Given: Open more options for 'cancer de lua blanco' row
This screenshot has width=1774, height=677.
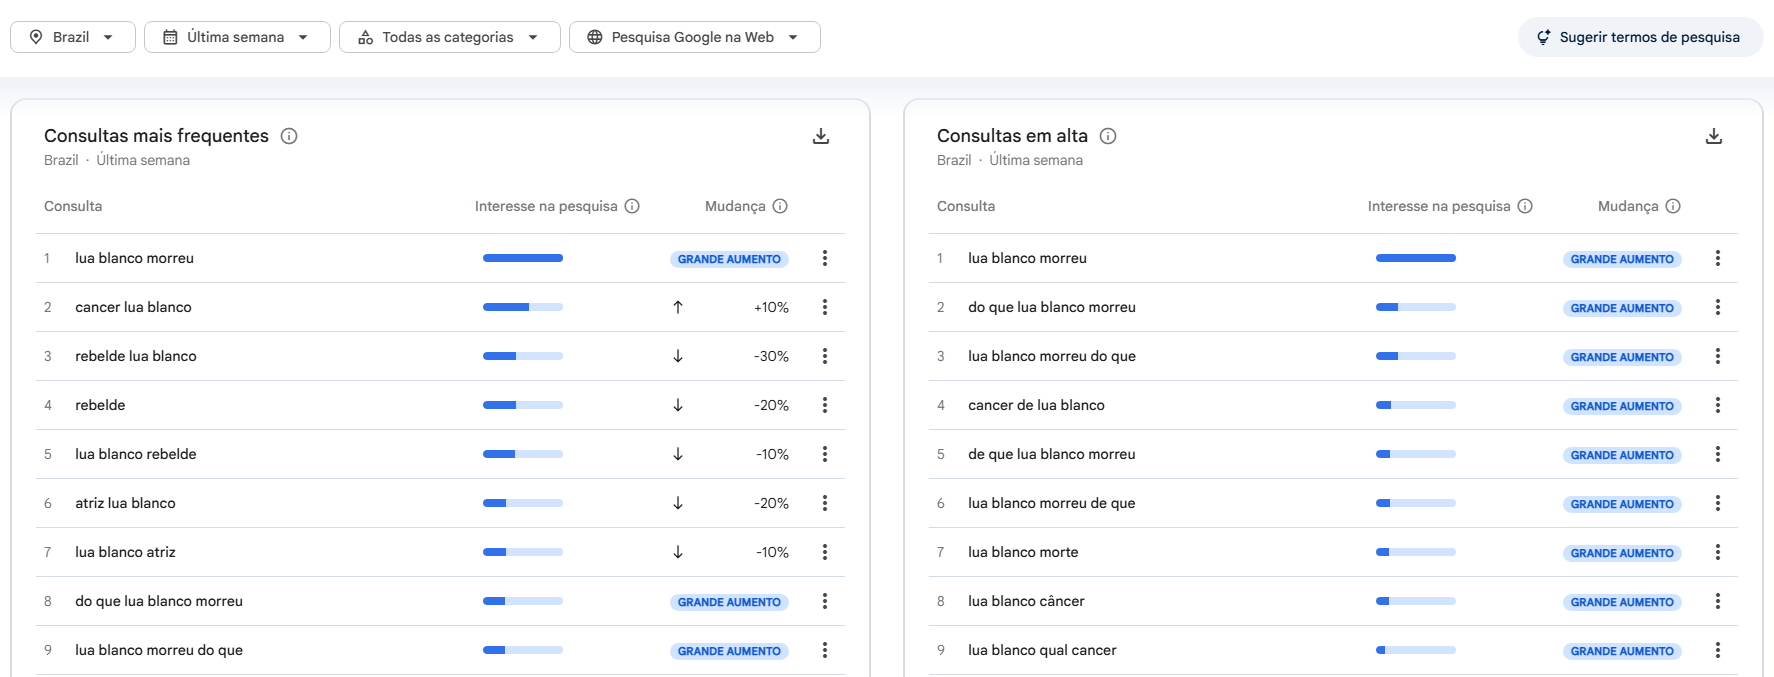Looking at the screenshot, I should [1718, 405].
